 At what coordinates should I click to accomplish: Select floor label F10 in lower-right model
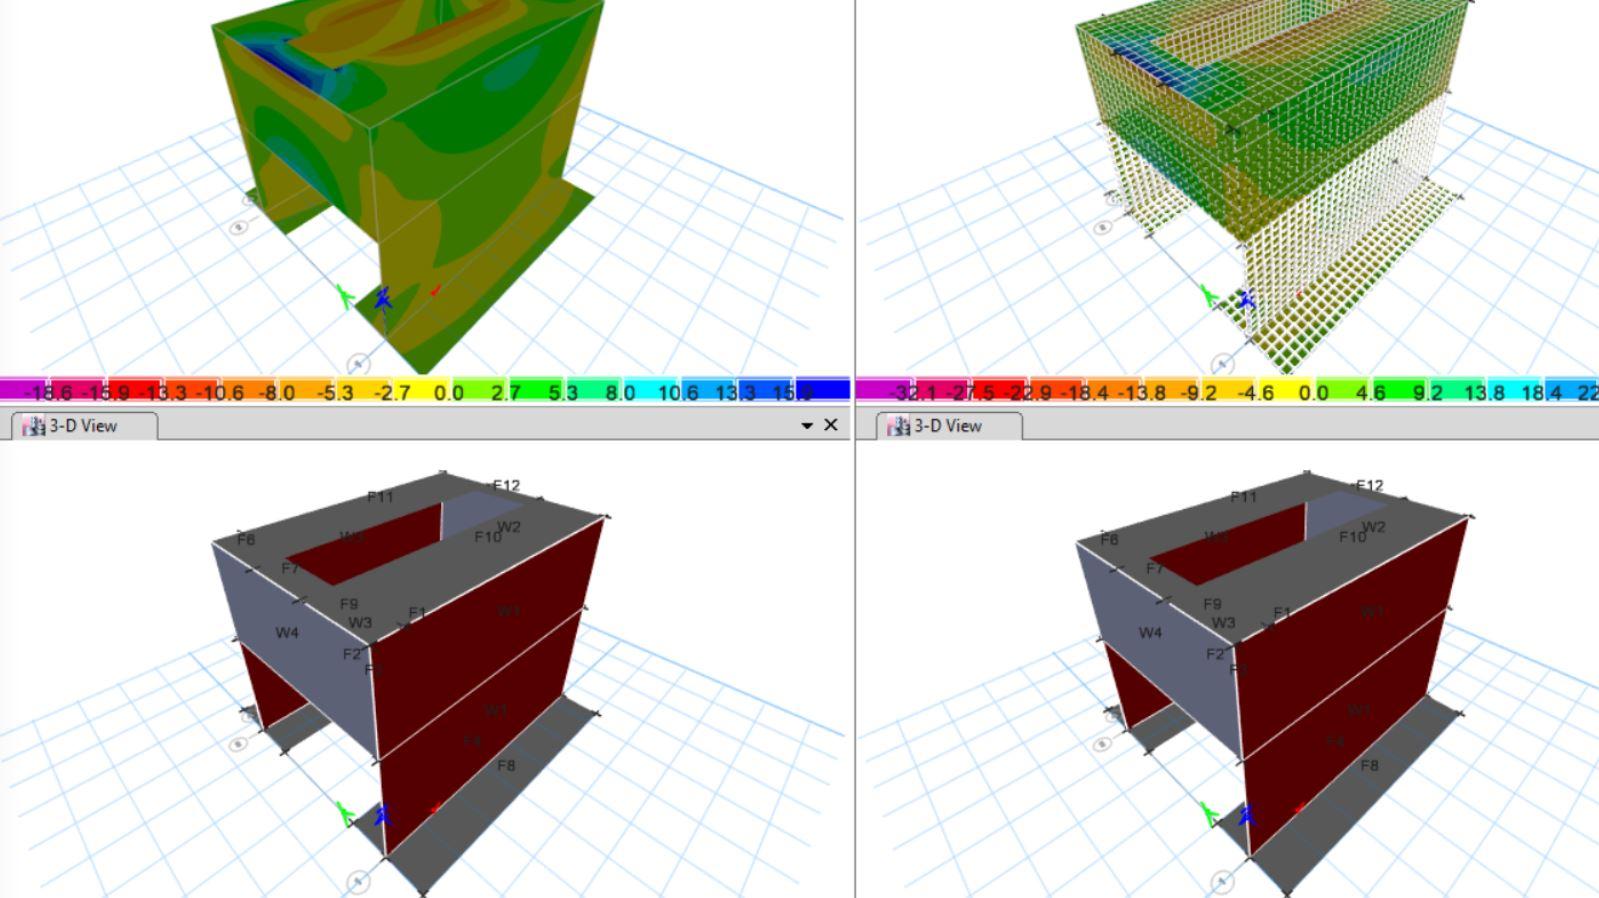pos(1353,537)
